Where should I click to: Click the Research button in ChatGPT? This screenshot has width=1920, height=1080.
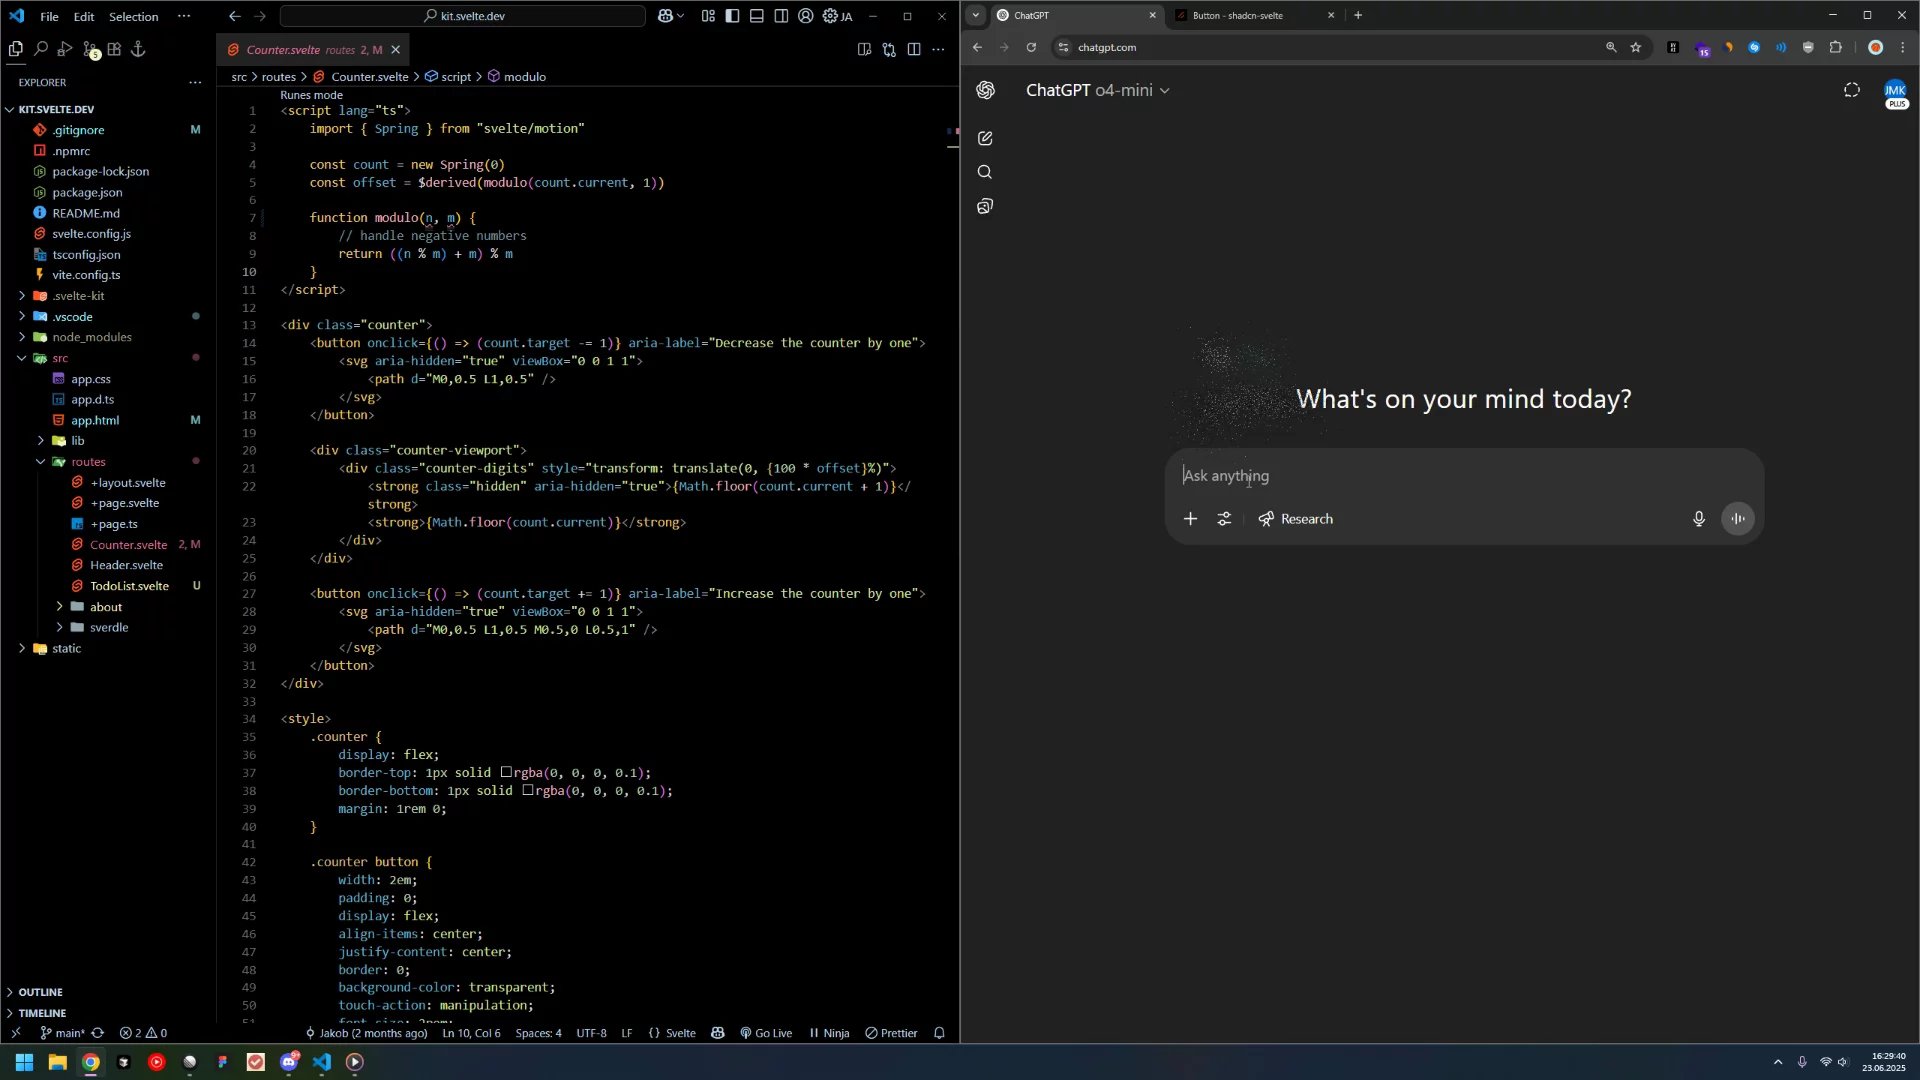pyautogui.click(x=1295, y=519)
